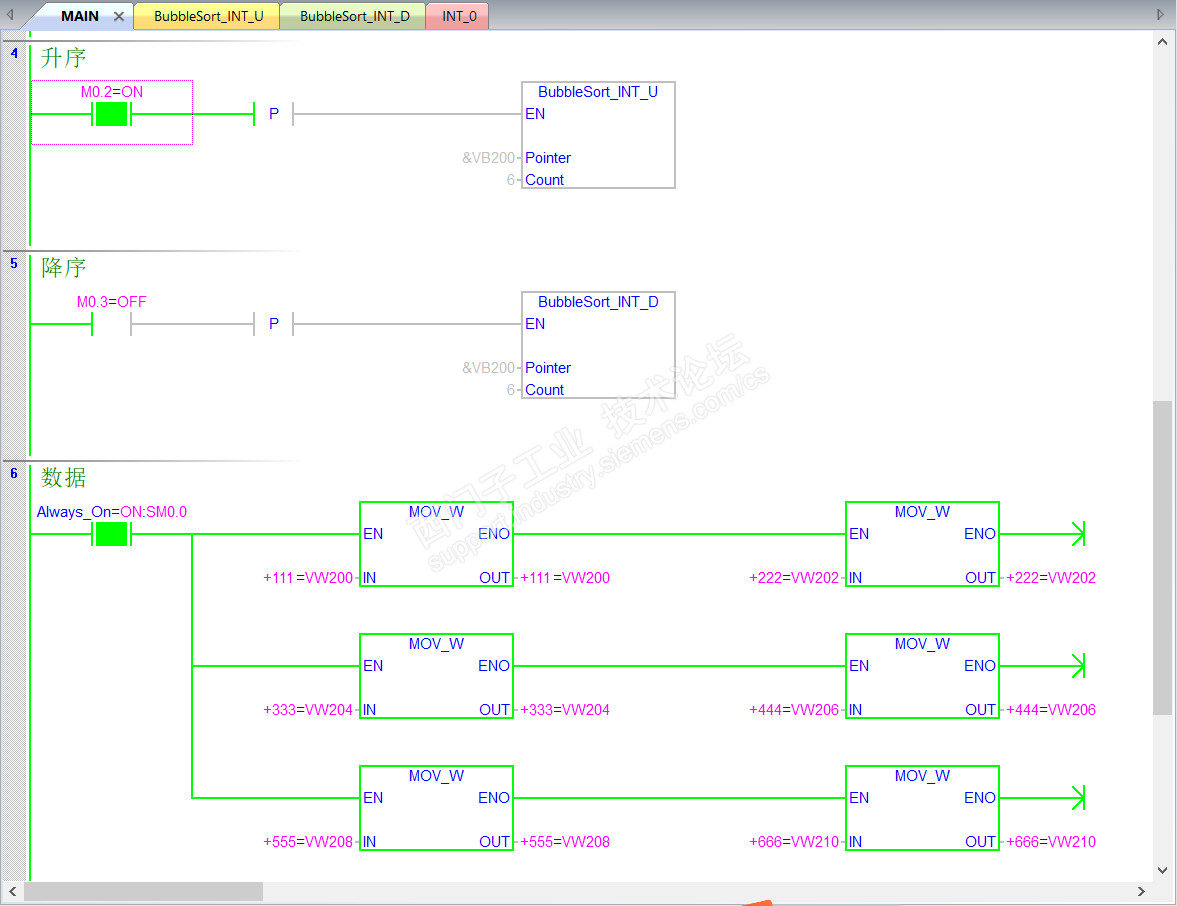Click the 数据 network title
Screen dimensions: 1177x906
[x=64, y=478]
